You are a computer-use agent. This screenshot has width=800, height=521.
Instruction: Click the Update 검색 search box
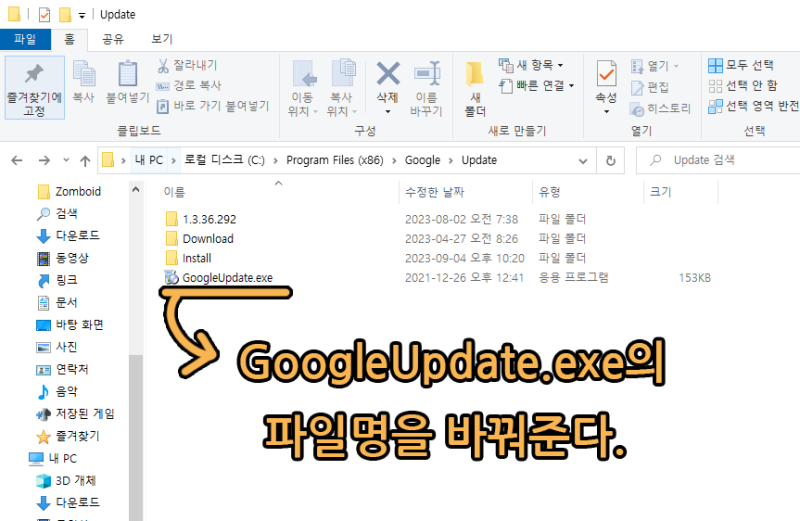[718, 160]
